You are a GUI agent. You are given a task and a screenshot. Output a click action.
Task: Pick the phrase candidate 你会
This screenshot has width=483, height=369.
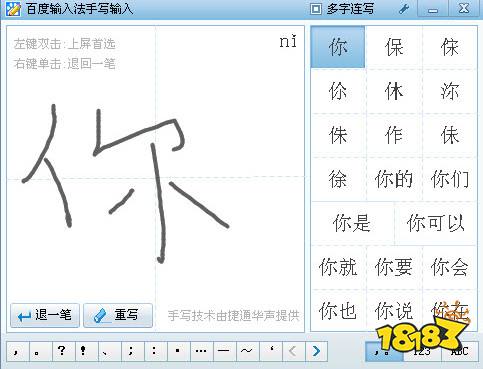449,267
